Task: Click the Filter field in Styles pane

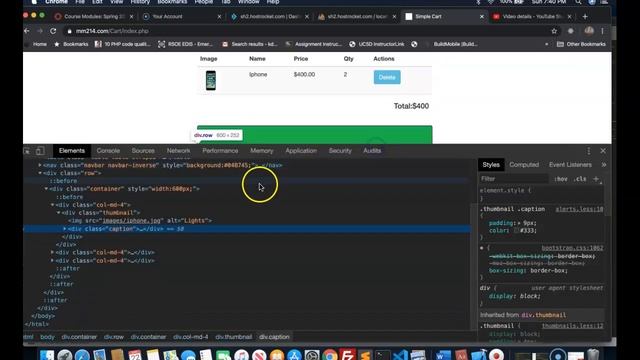Action: [513, 179]
